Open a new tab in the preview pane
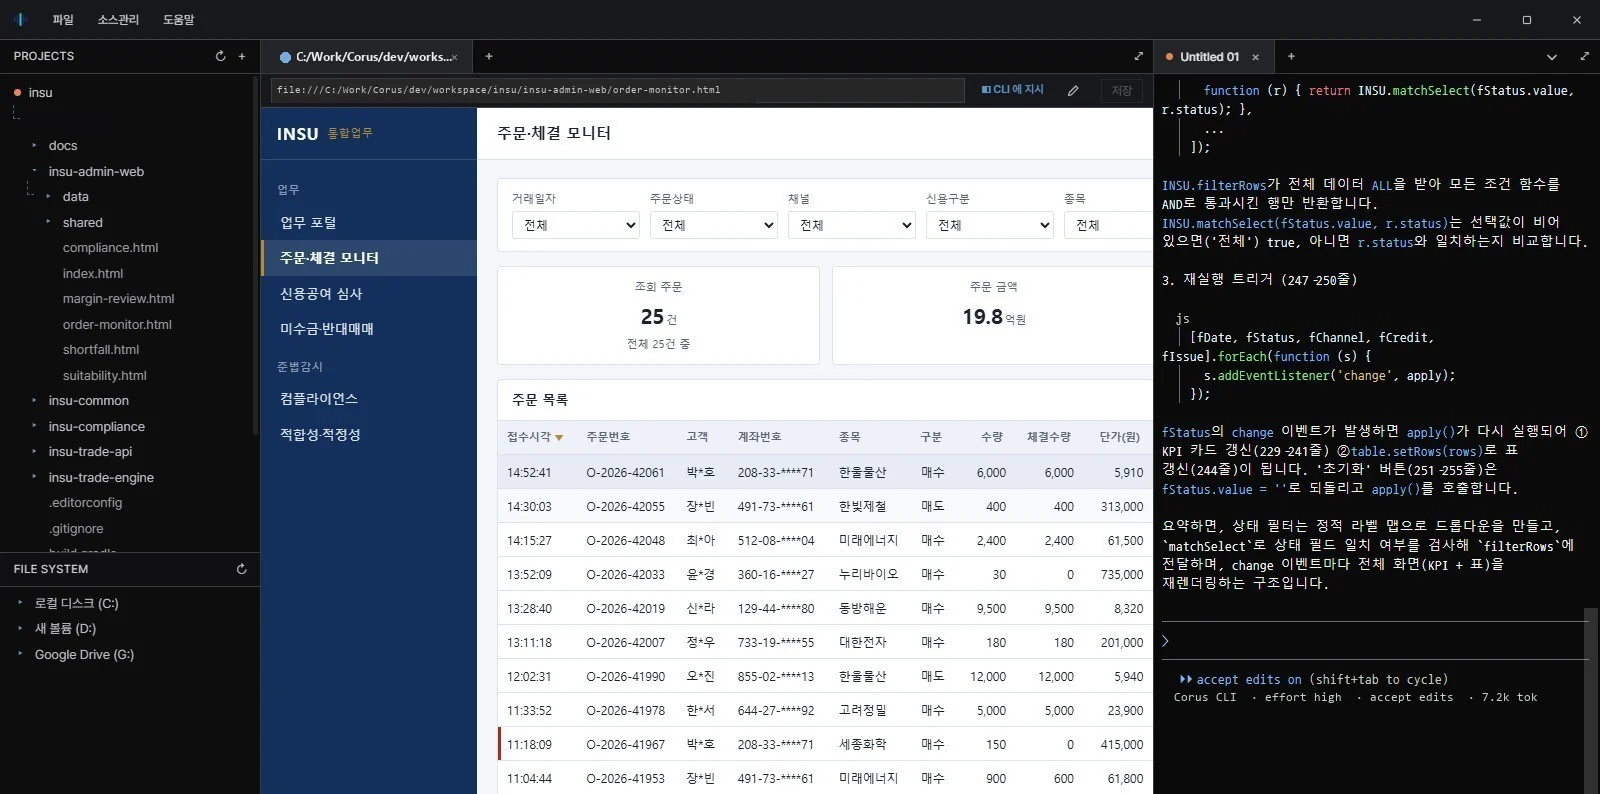 pyautogui.click(x=489, y=56)
